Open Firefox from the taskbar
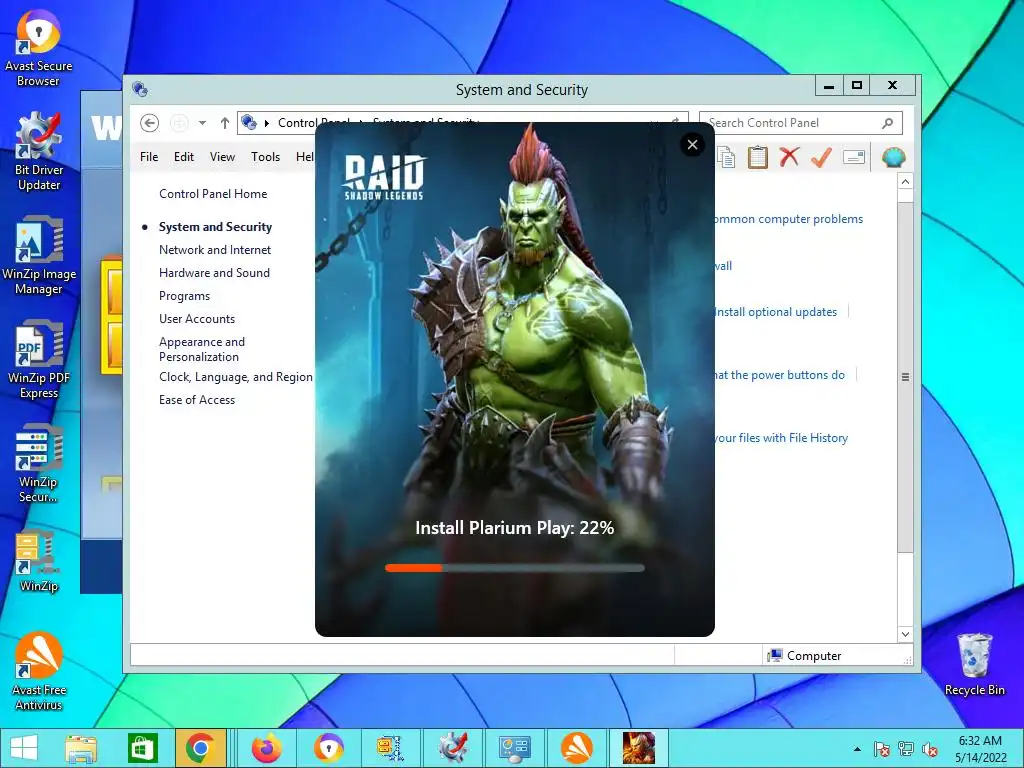Viewport: 1024px width, 768px height. 266,748
